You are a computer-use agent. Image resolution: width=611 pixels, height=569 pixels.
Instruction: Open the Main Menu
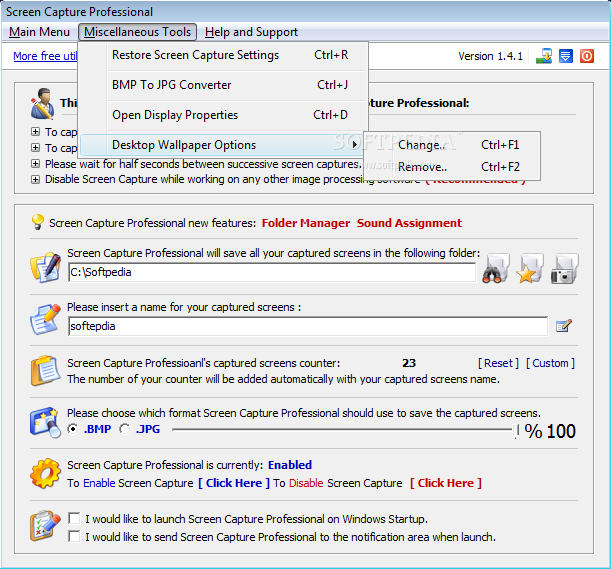39,32
